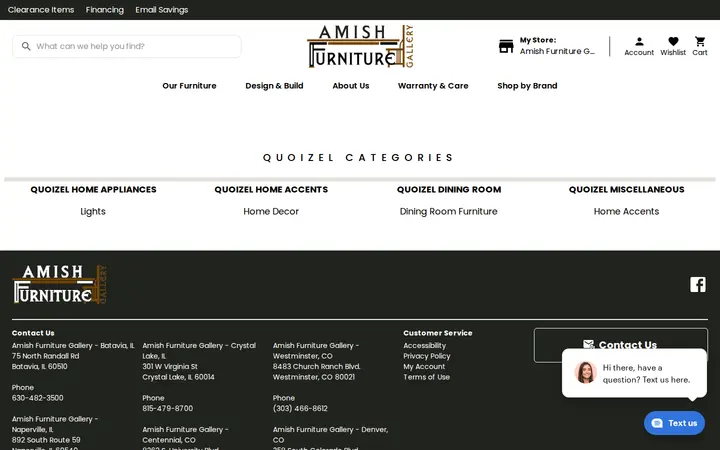Click the '75 North Randall Rd' address
This screenshot has height=450, width=720.
point(45,356)
